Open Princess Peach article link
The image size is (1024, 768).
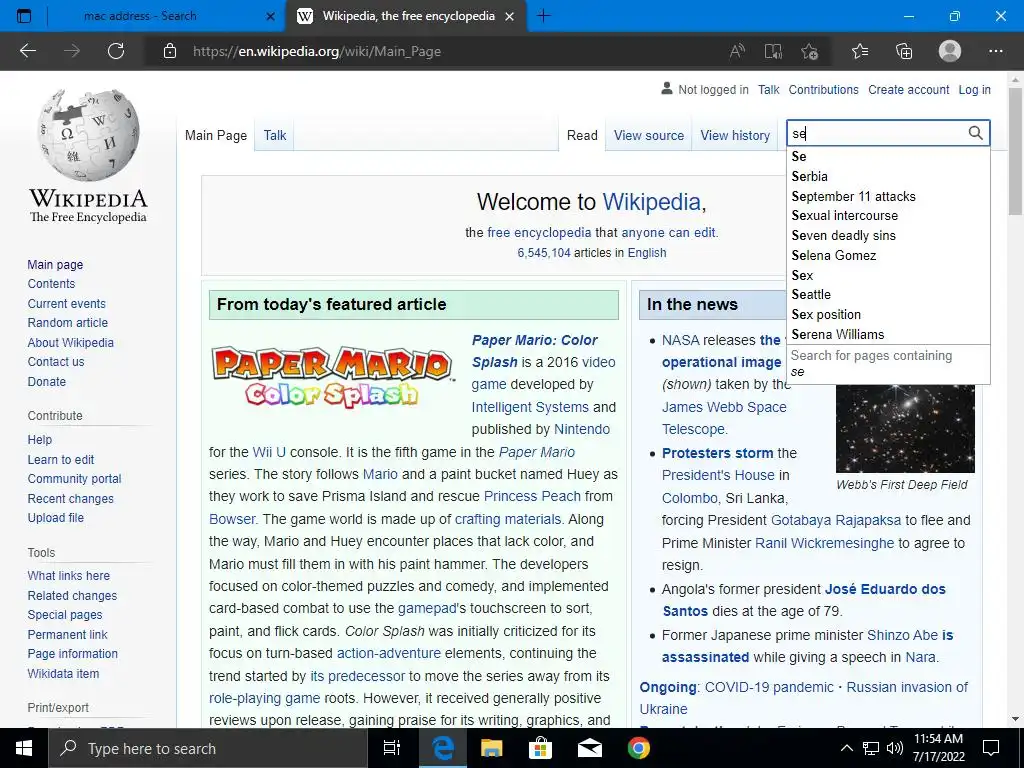tap(532, 496)
